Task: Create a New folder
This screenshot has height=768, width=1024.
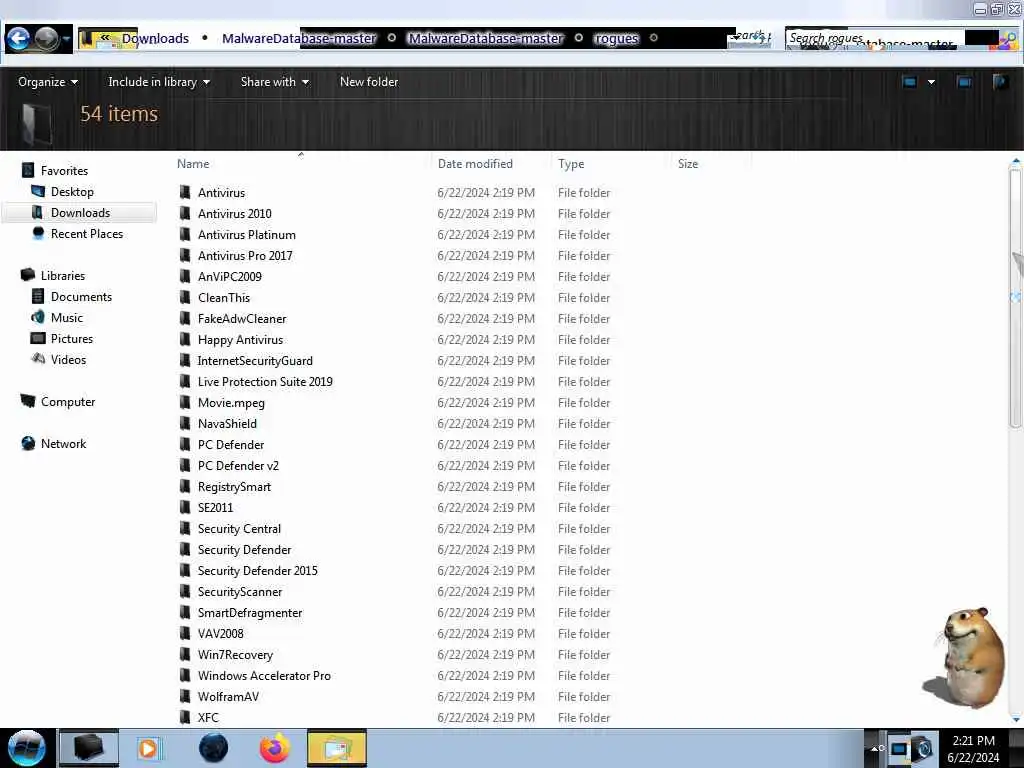Action: click(369, 82)
